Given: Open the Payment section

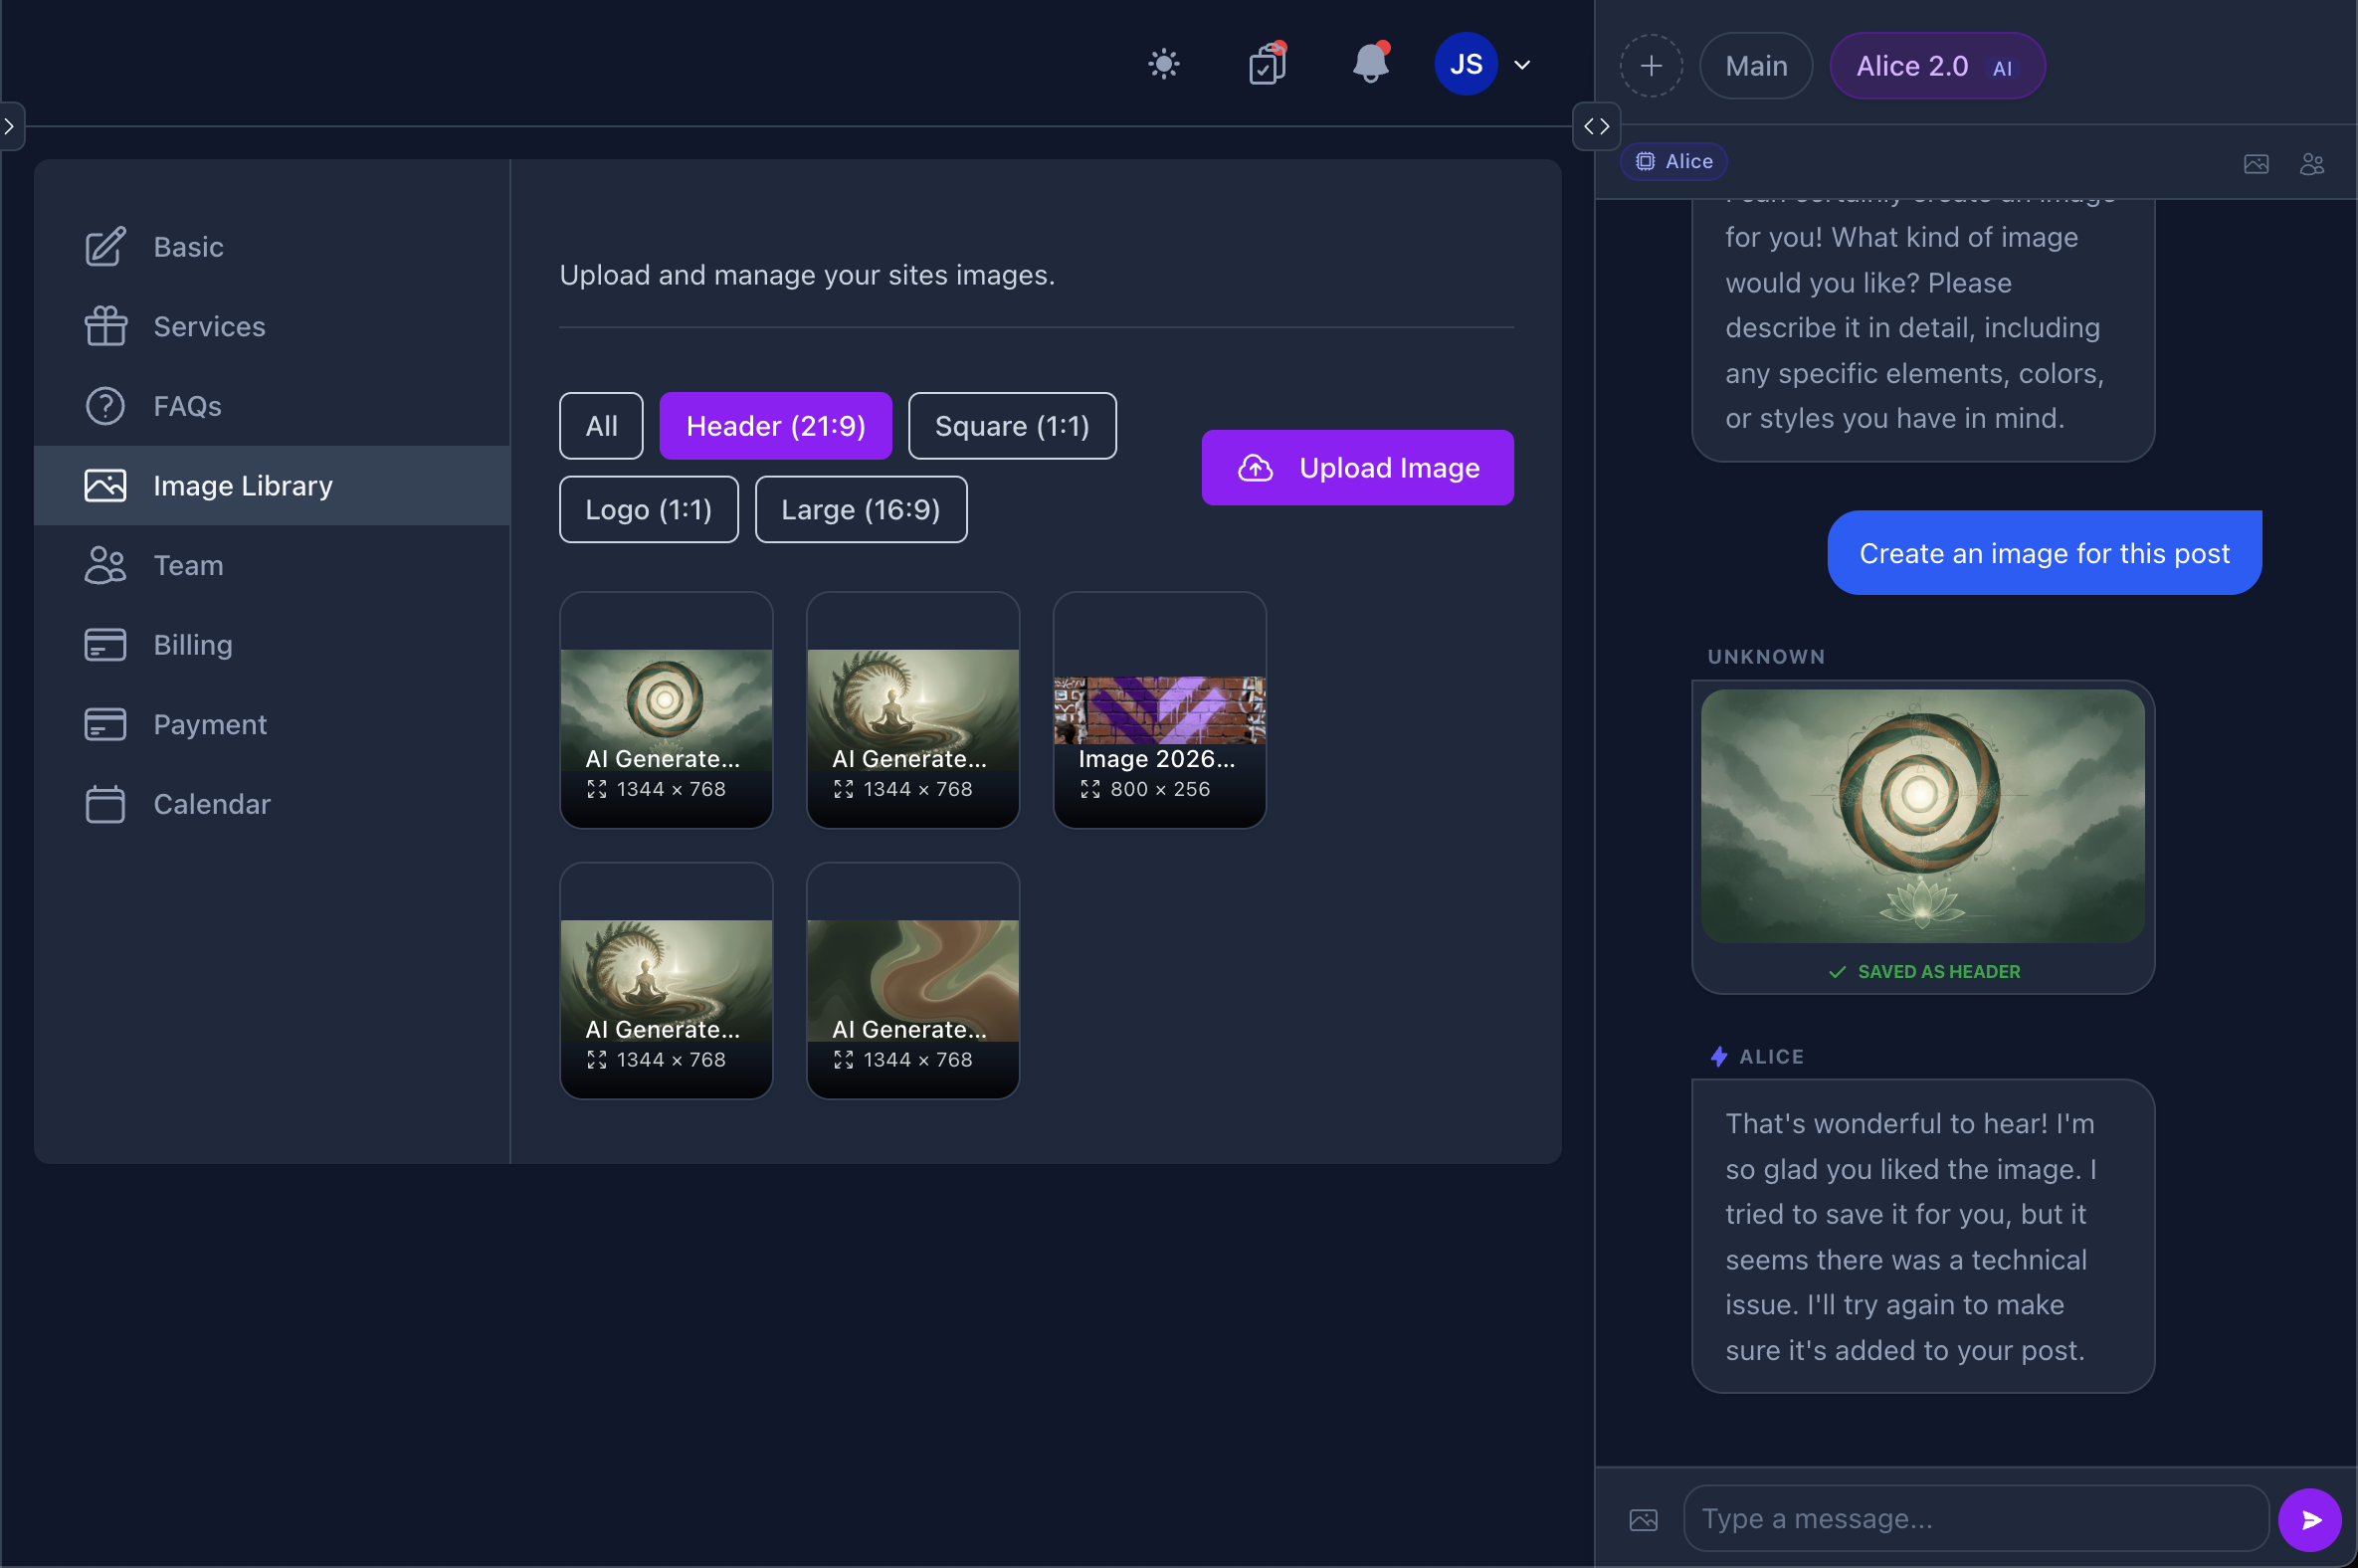Looking at the screenshot, I should (x=272, y=725).
